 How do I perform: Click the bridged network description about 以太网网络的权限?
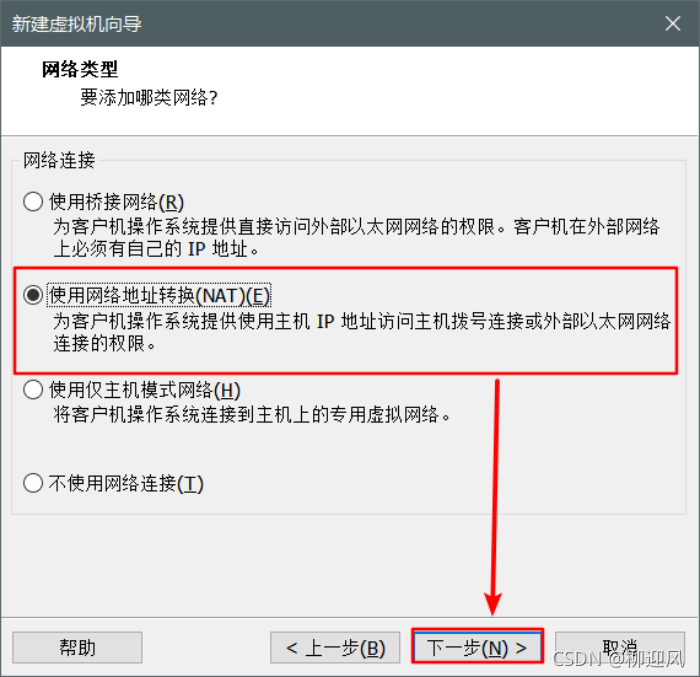click(x=356, y=238)
